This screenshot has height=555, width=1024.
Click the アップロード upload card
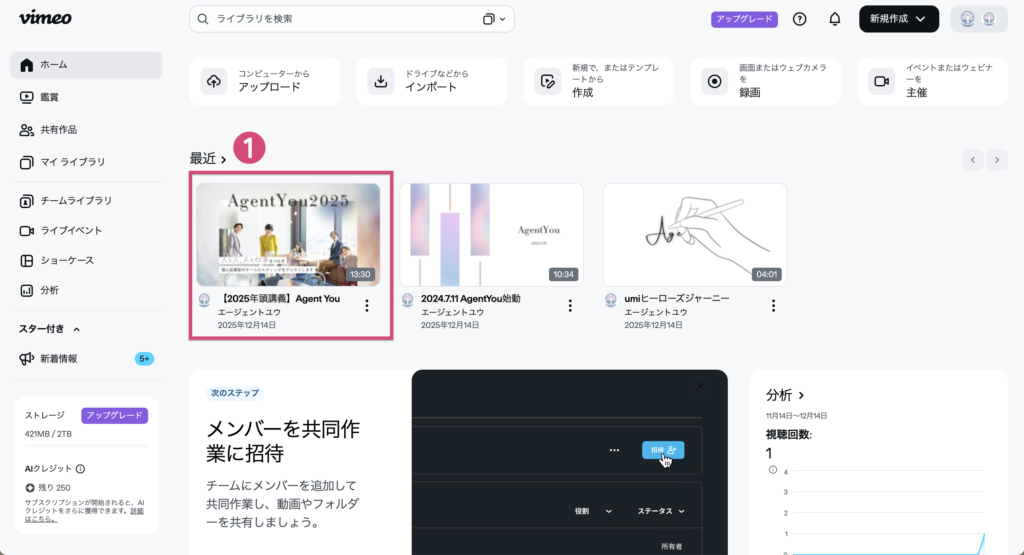[264, 81]
